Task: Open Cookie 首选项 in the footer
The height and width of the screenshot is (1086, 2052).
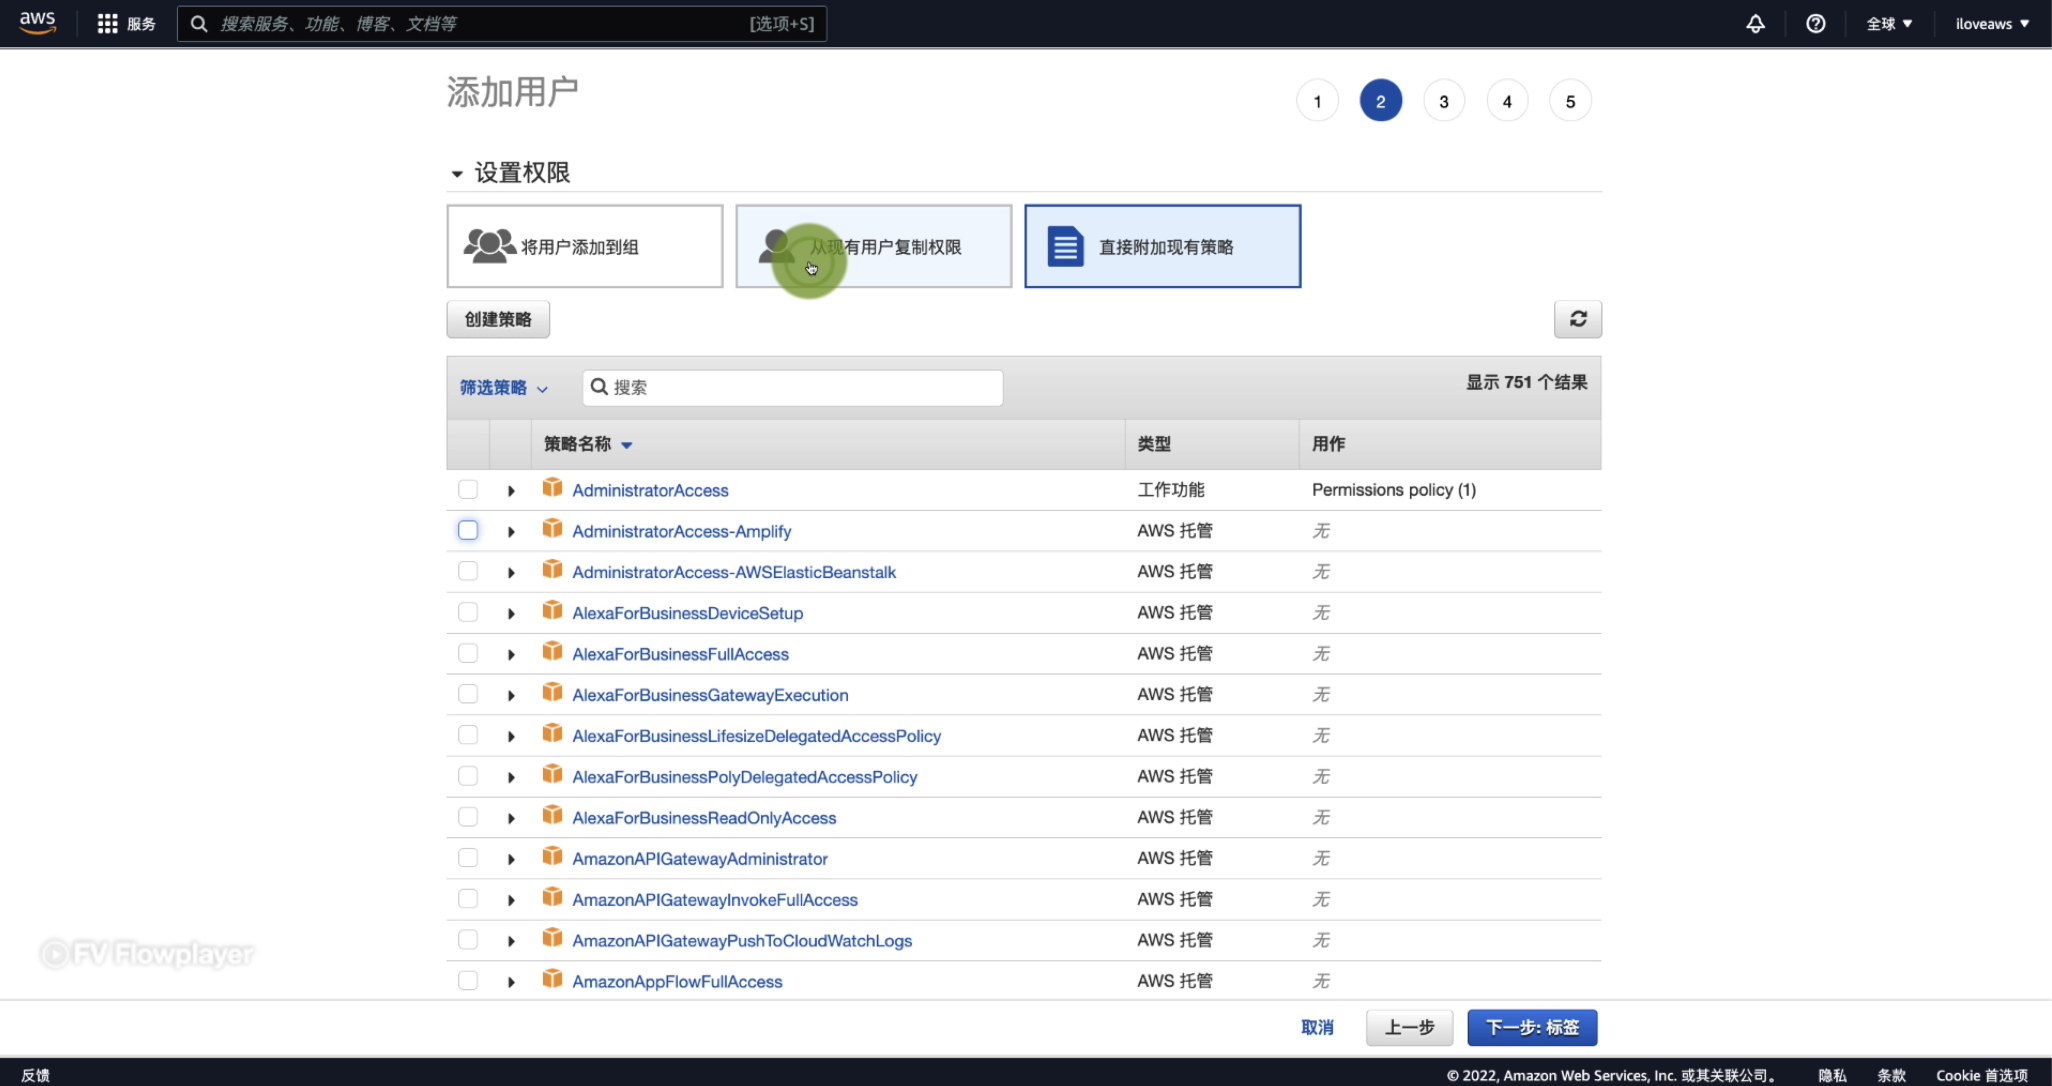Action: coord(1981,1075)
